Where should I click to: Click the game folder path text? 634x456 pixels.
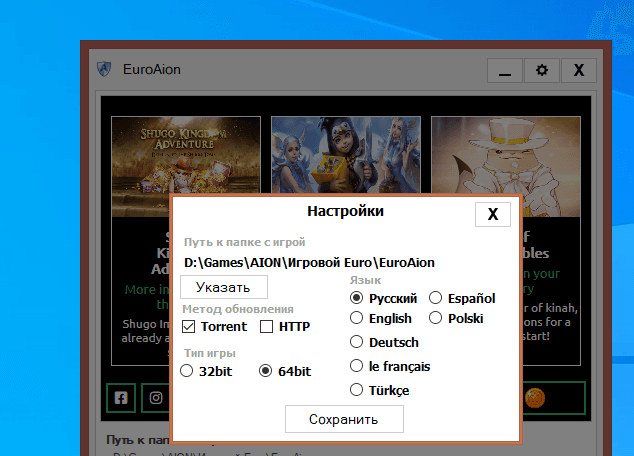click(x=309, y=263)
